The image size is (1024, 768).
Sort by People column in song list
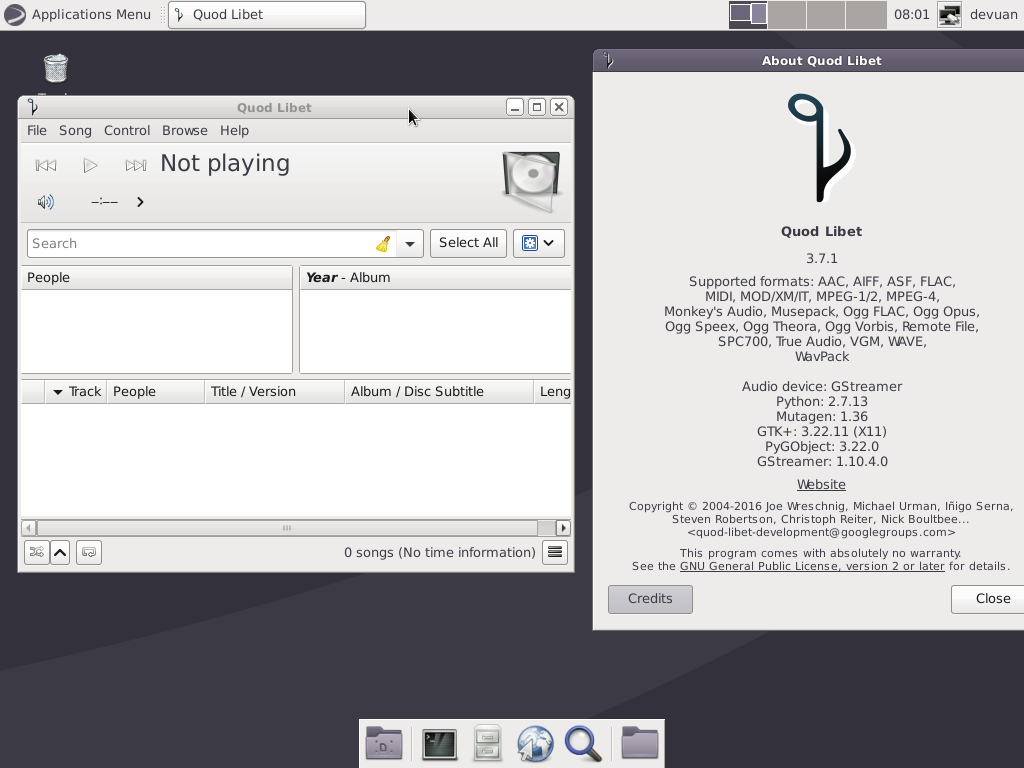coord(155,392)
